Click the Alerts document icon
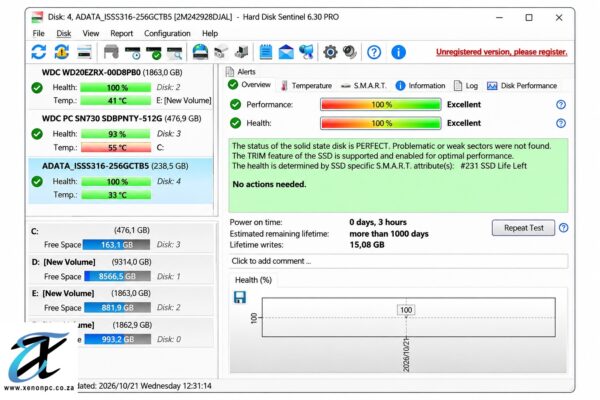The height and width of the screenshot is (400, 600). (230, 72)
